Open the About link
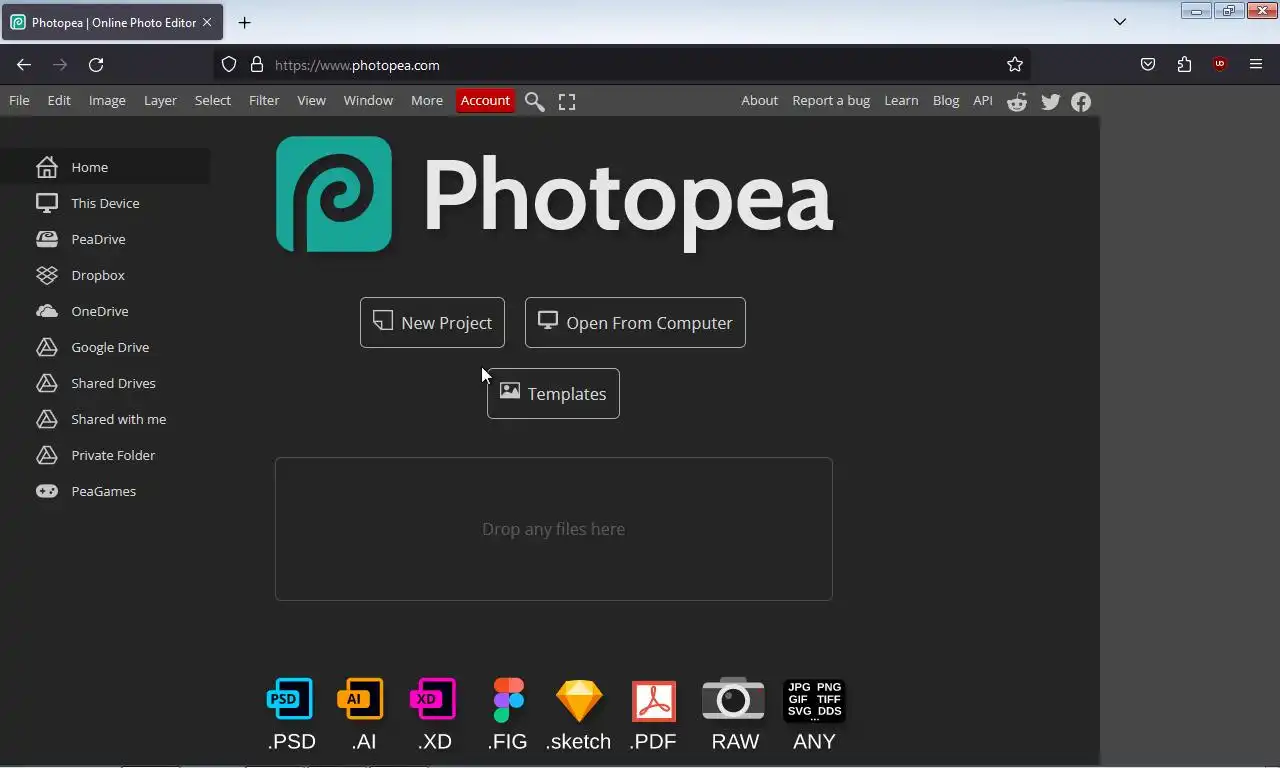This screenshot has width=1280, height=768. point(759,100)
